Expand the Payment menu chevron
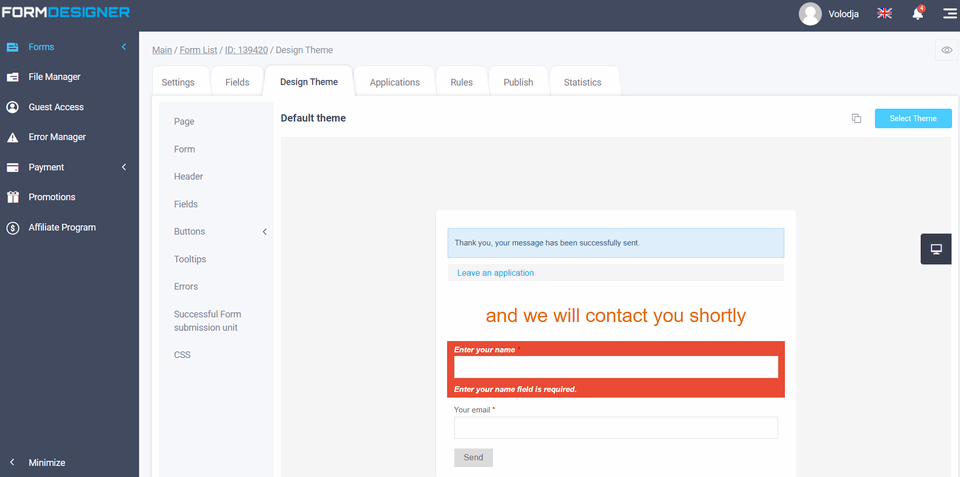 (124, 167)
